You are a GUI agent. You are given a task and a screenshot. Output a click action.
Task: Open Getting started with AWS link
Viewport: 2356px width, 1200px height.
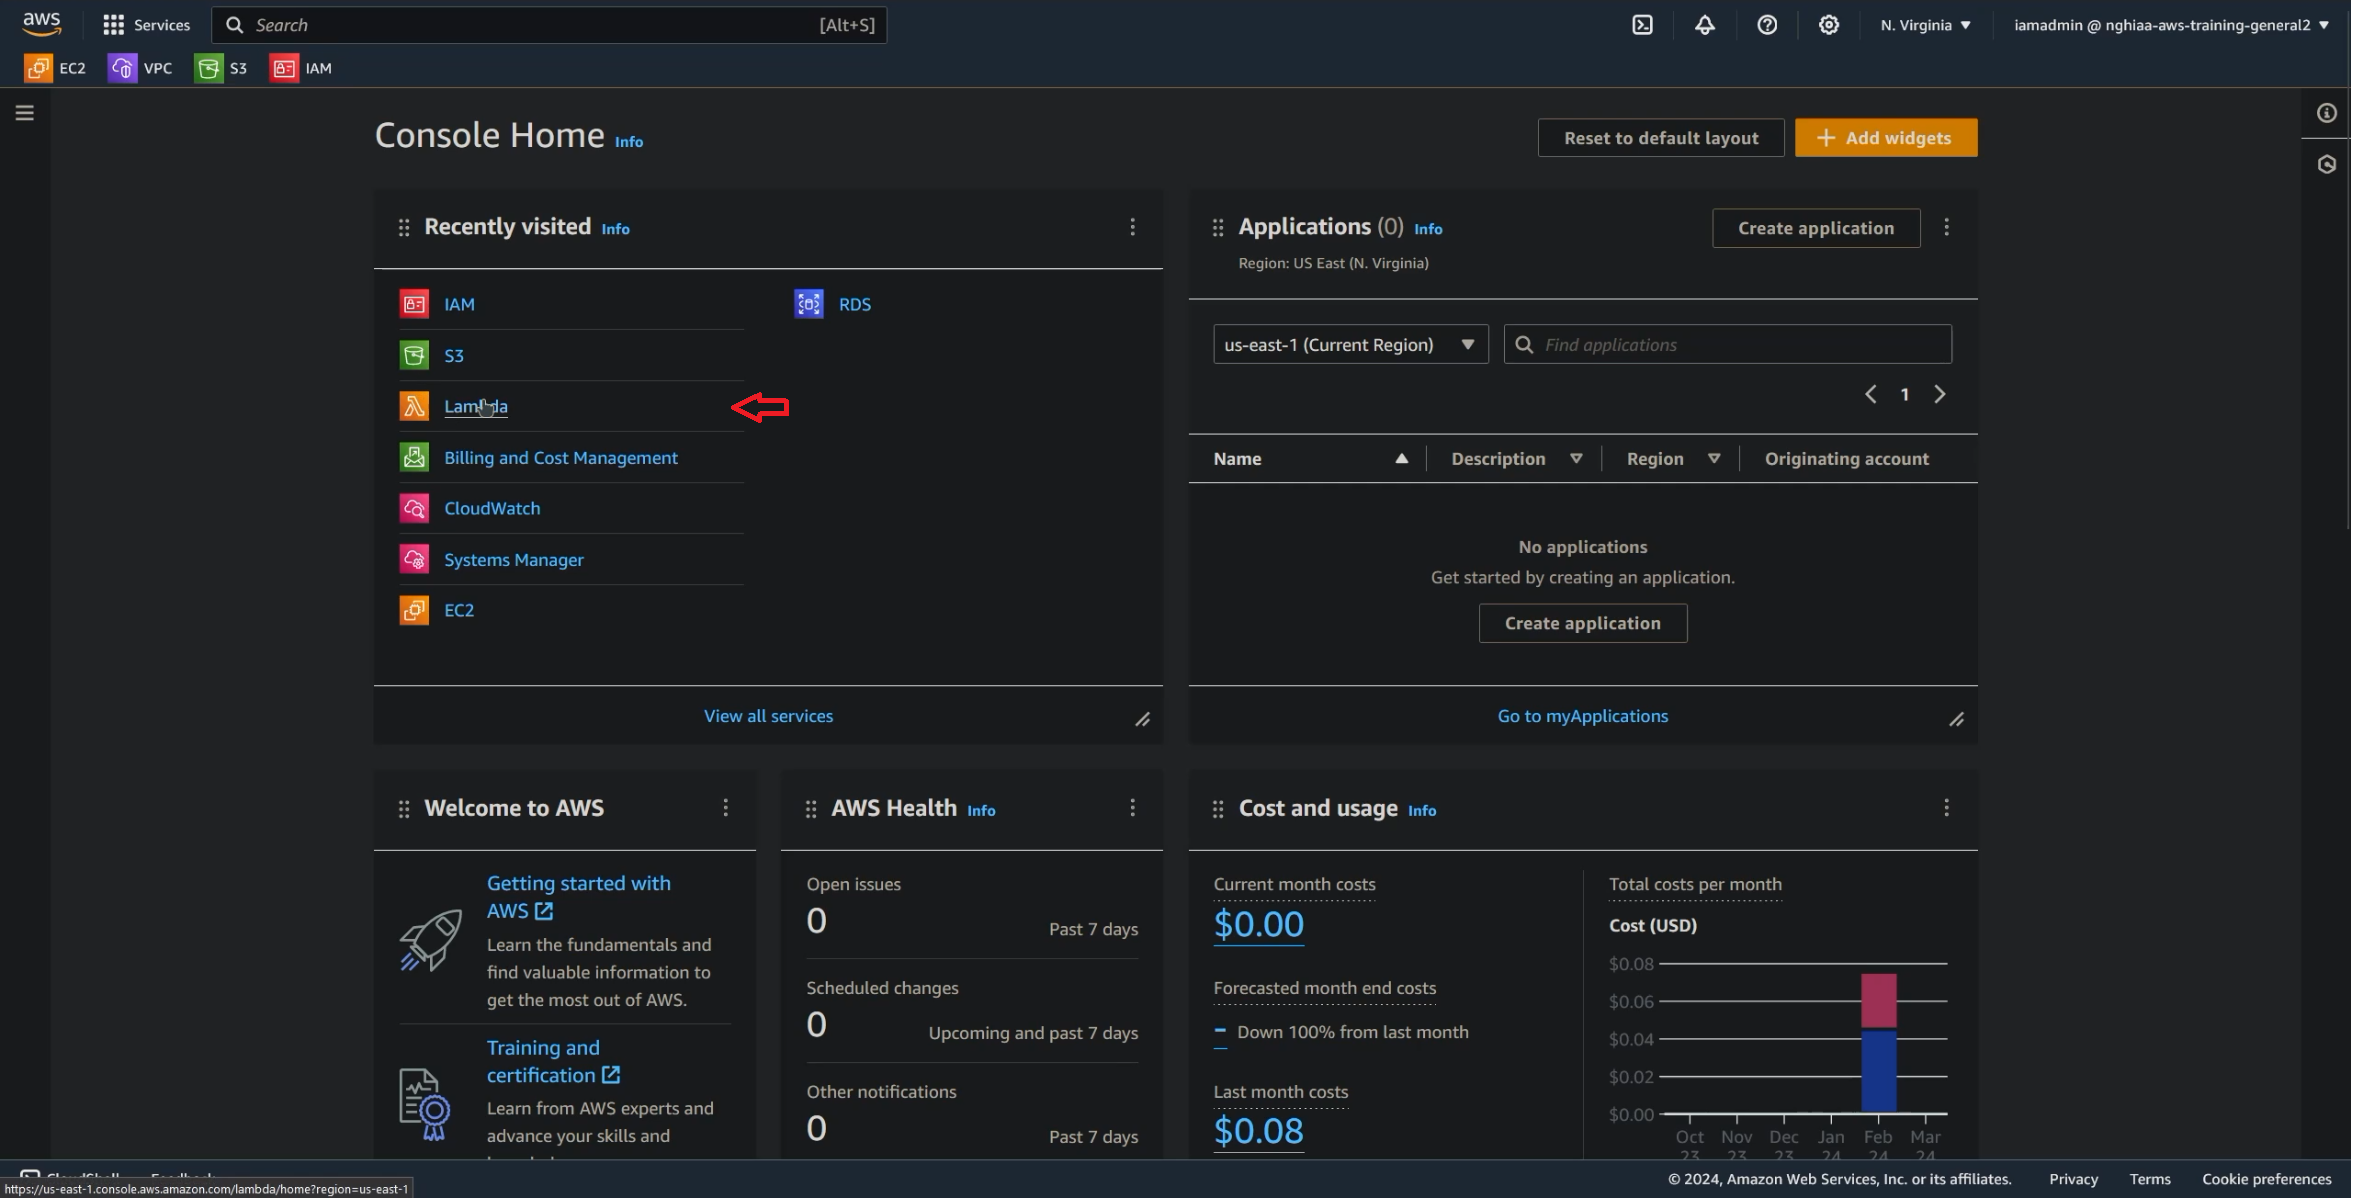(x=578, y=897)
